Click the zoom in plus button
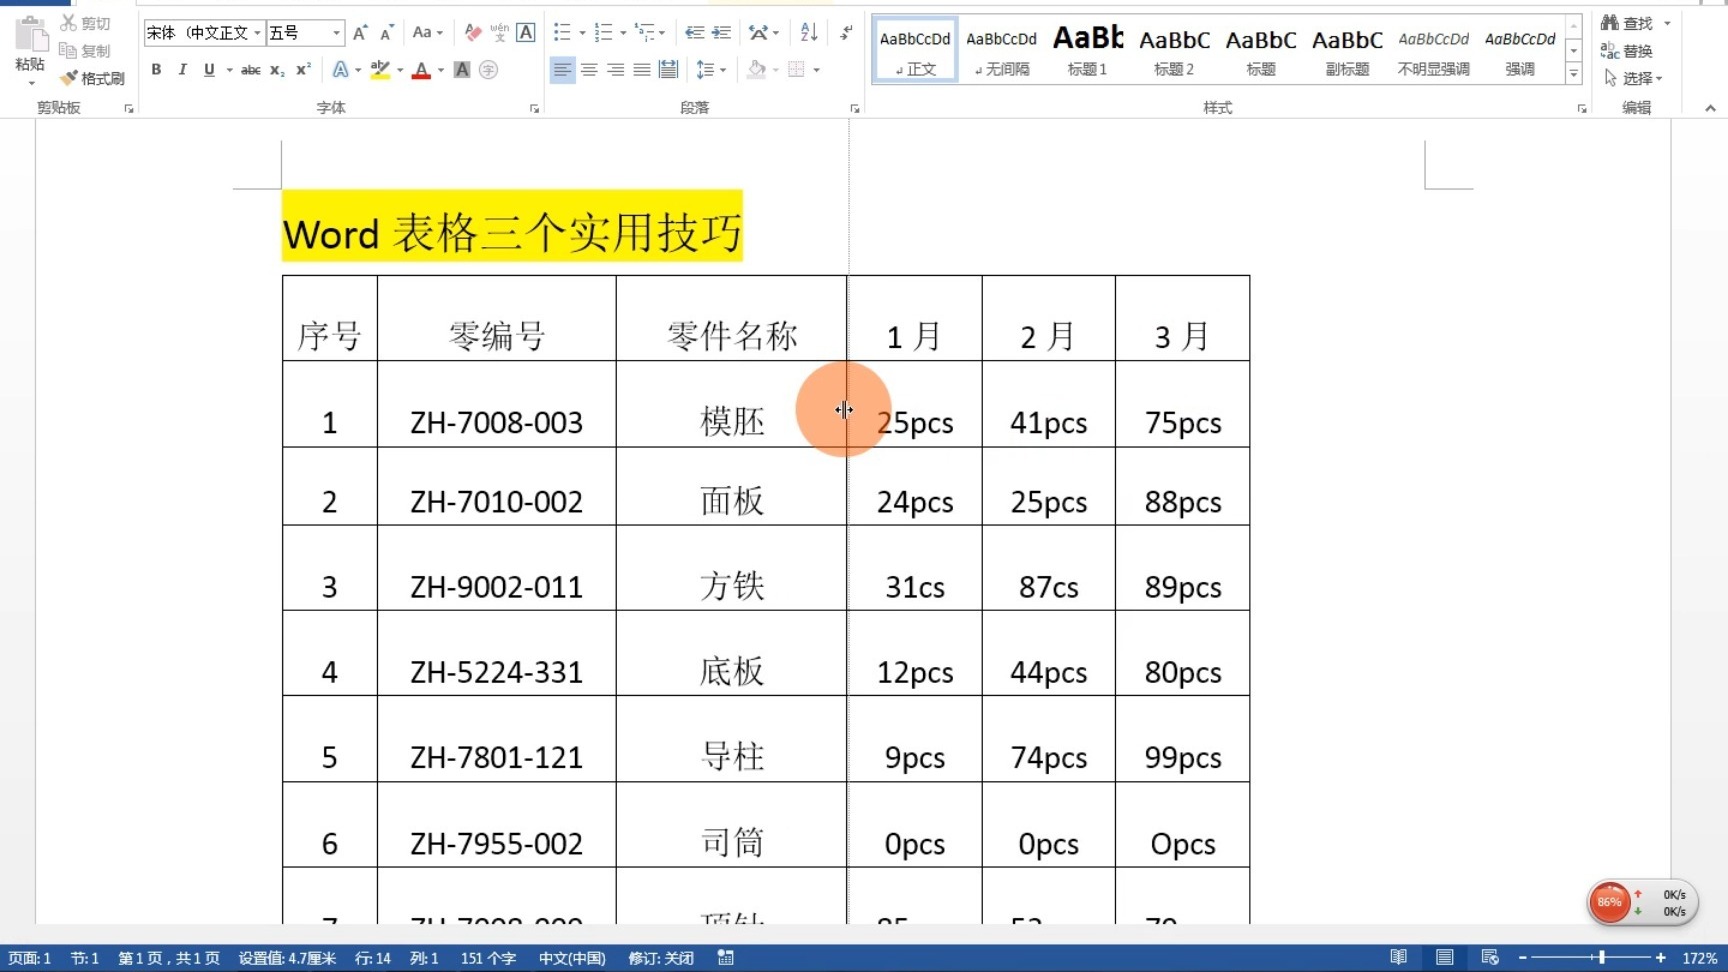 point(1660,958)
